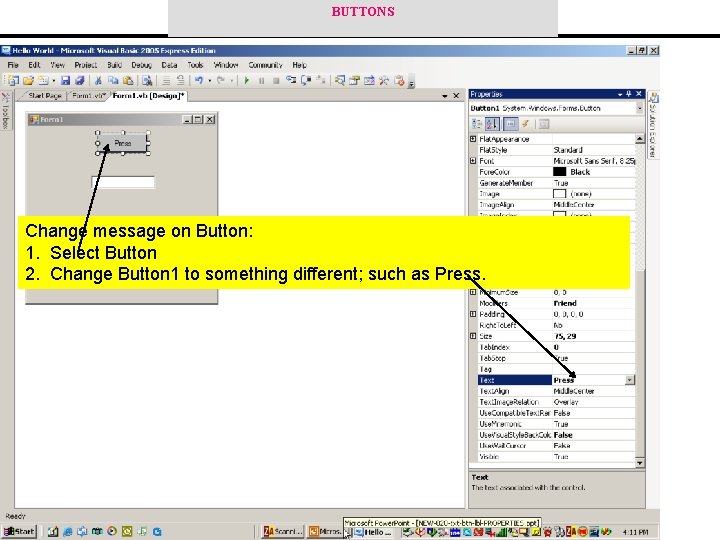
Task: Open the collapsed Toolbox side tab
Action: coord(6,110)
